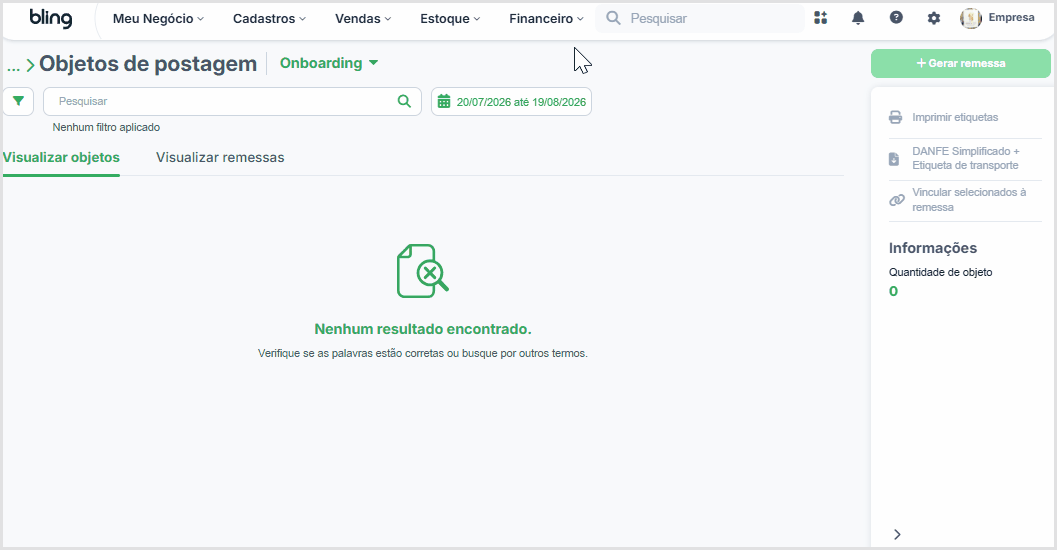
Task: Click Imprimir etiquetas
Action: [x=955, y=117]
